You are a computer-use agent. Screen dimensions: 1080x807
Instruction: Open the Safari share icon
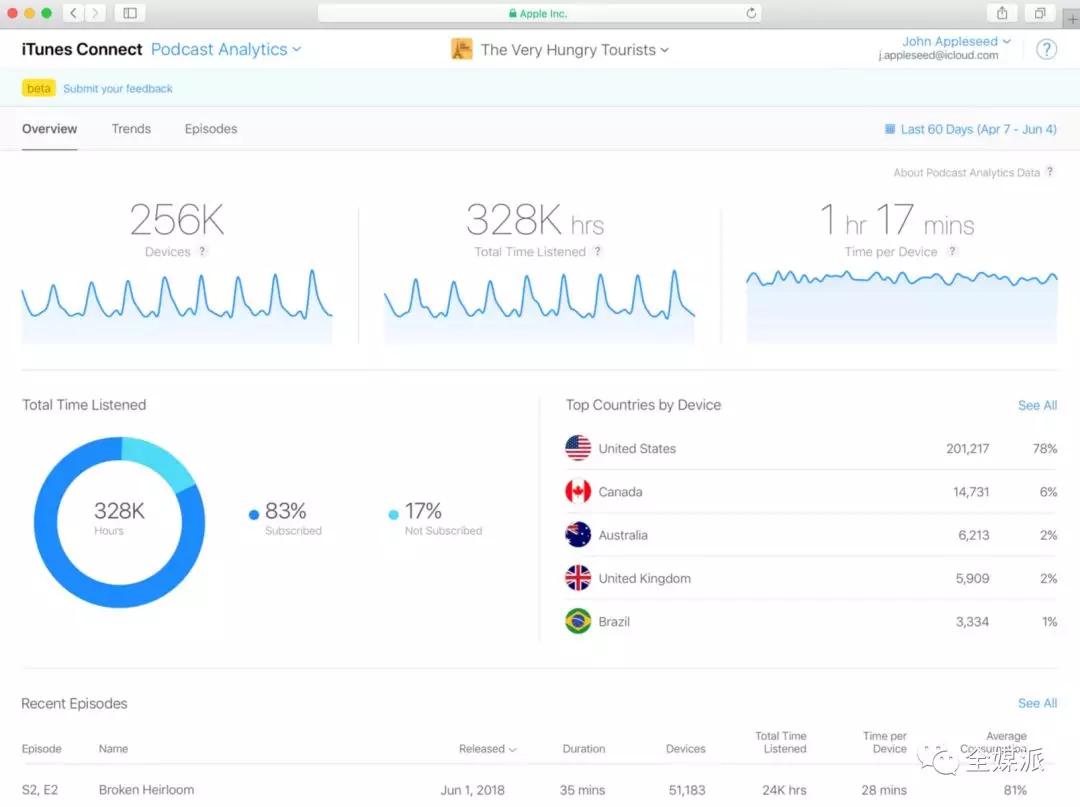[x=1002, y=13]
